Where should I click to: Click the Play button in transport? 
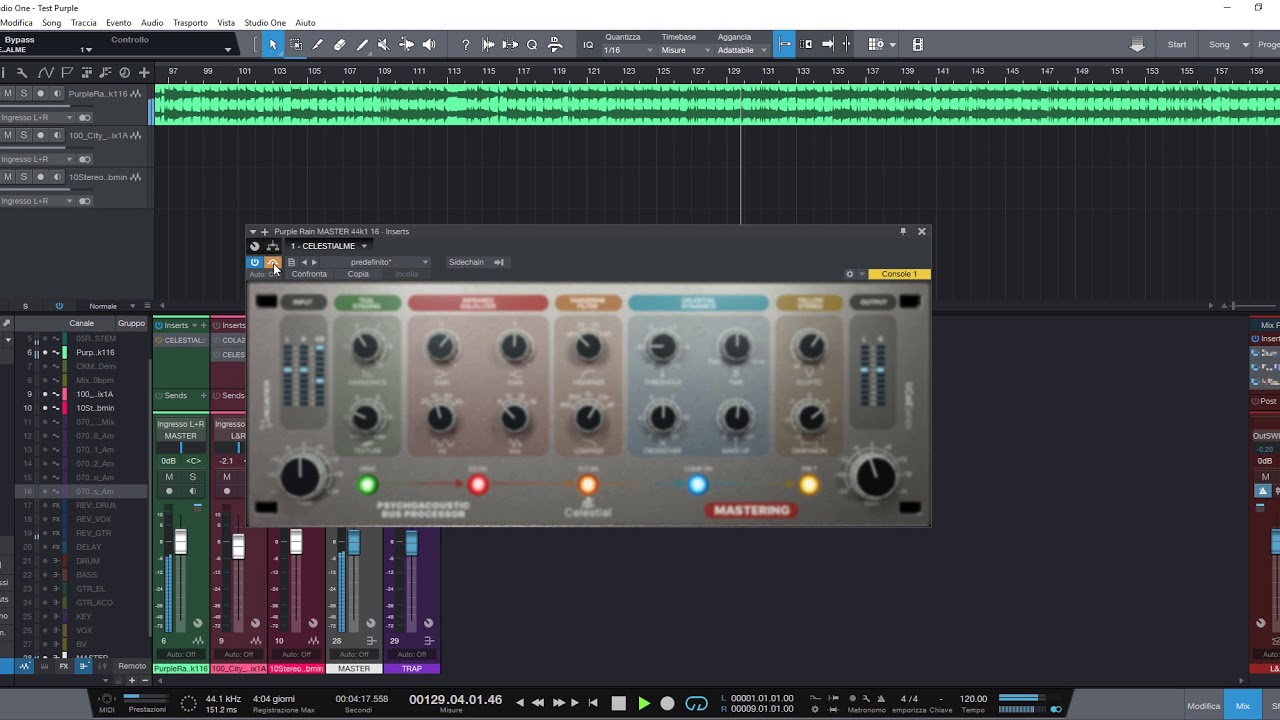[643, 703]
